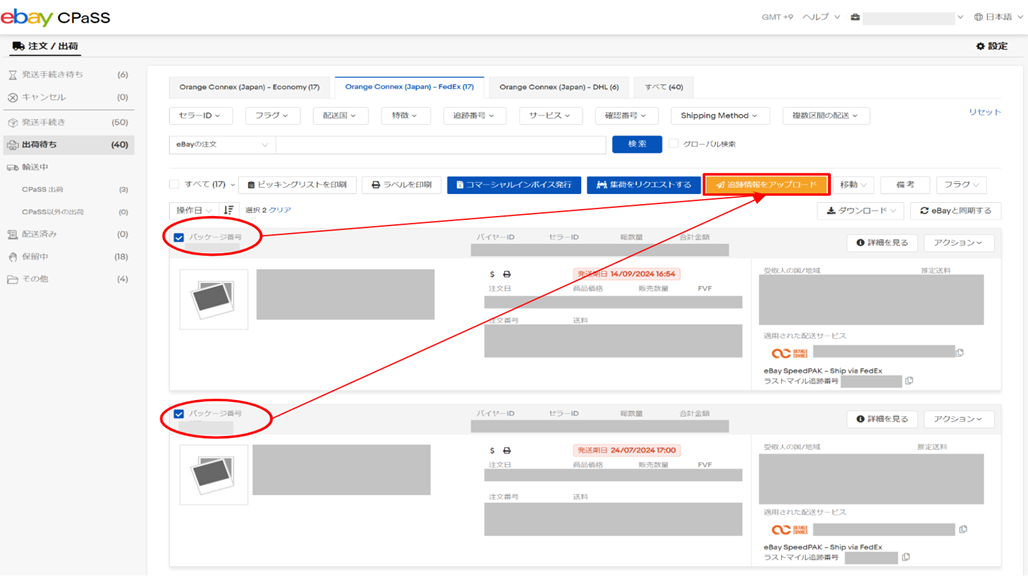Image resolution: width=1028 pixels, height=577 pixels.
Task: Open the すべて (40) tab
Action: click(x=663, y=87)
